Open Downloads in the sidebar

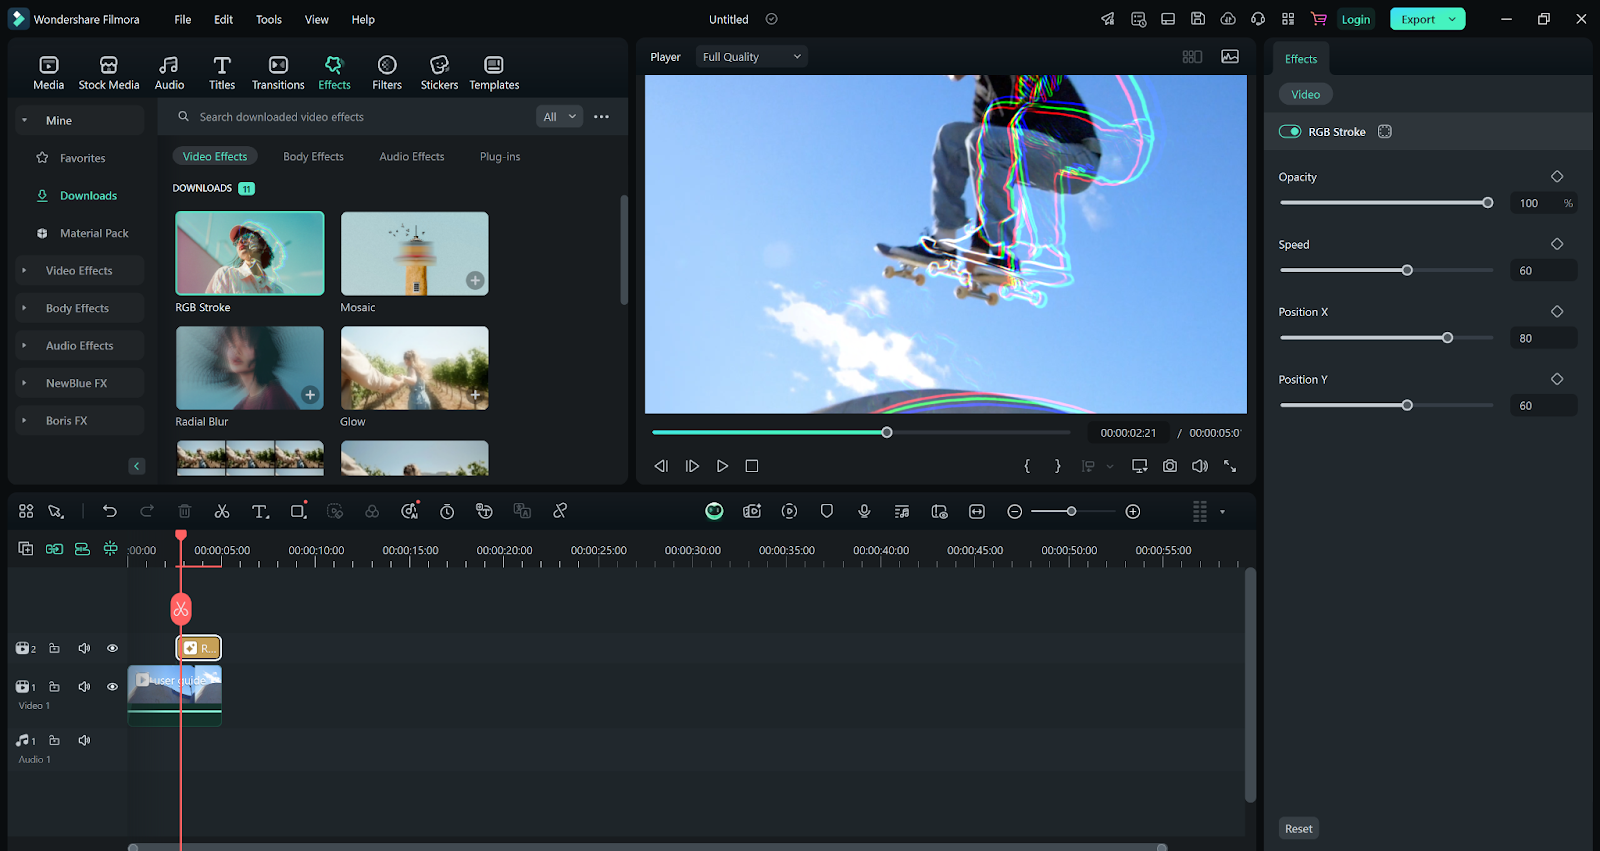(88, 196)
